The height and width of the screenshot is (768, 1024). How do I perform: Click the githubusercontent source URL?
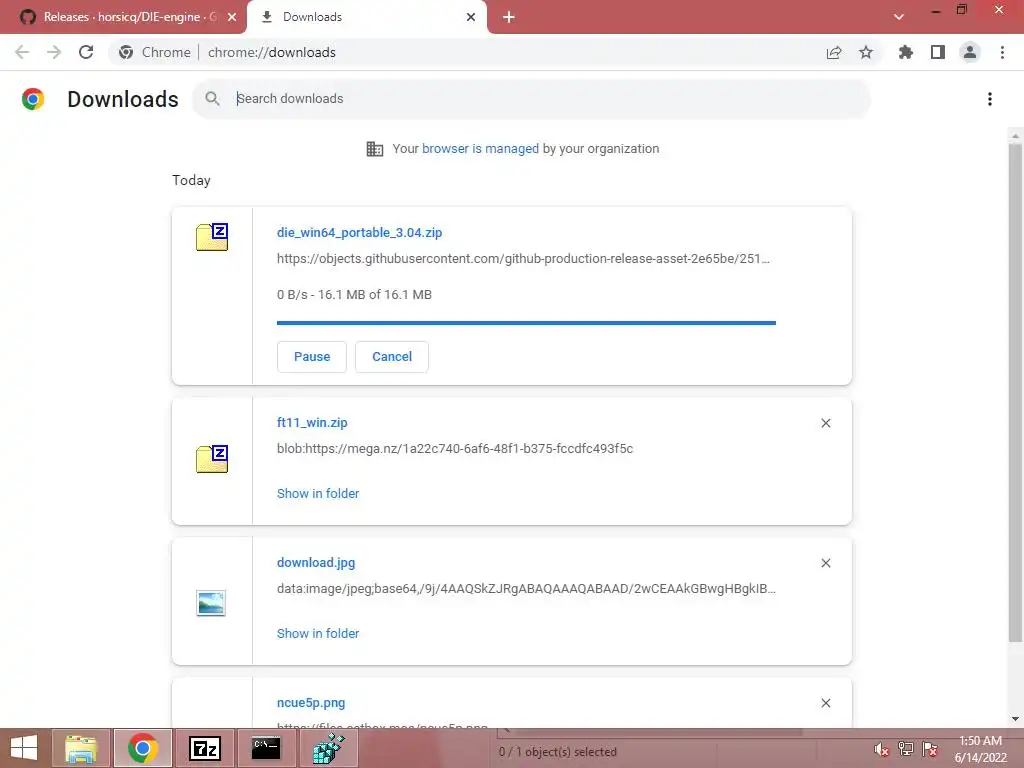point(523,259)
